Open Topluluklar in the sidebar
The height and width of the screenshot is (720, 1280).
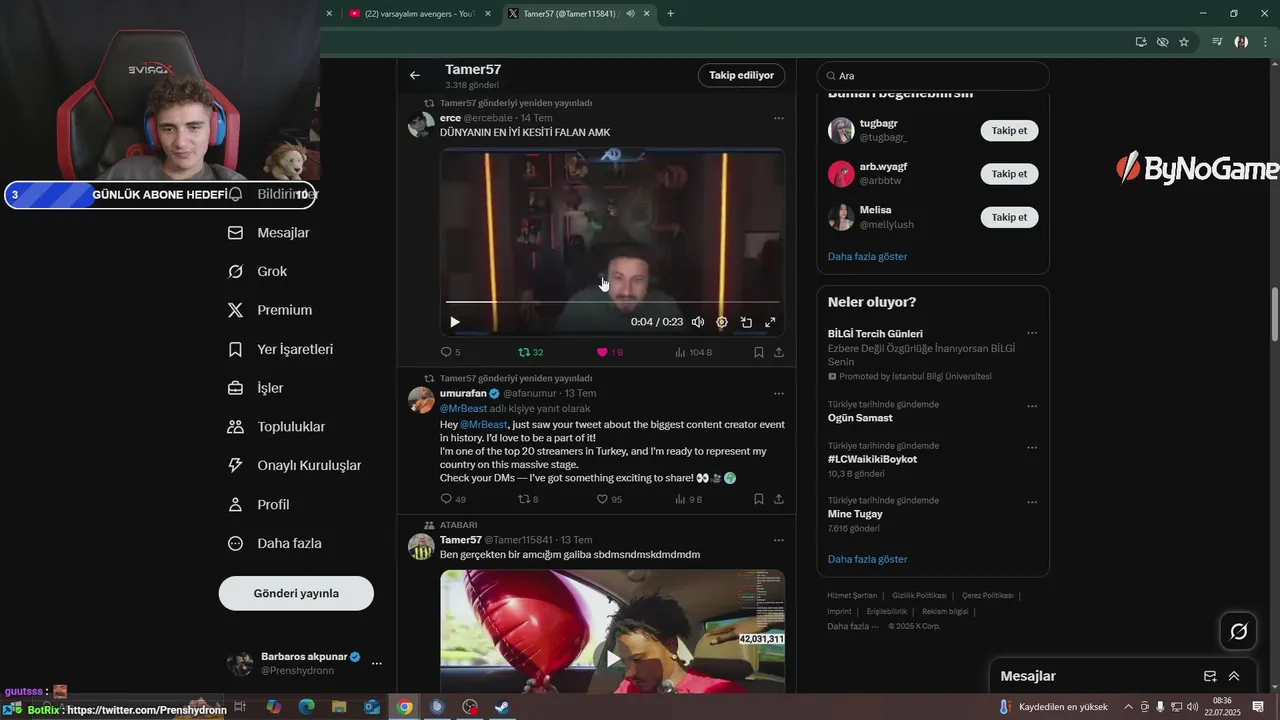[276, 427]
